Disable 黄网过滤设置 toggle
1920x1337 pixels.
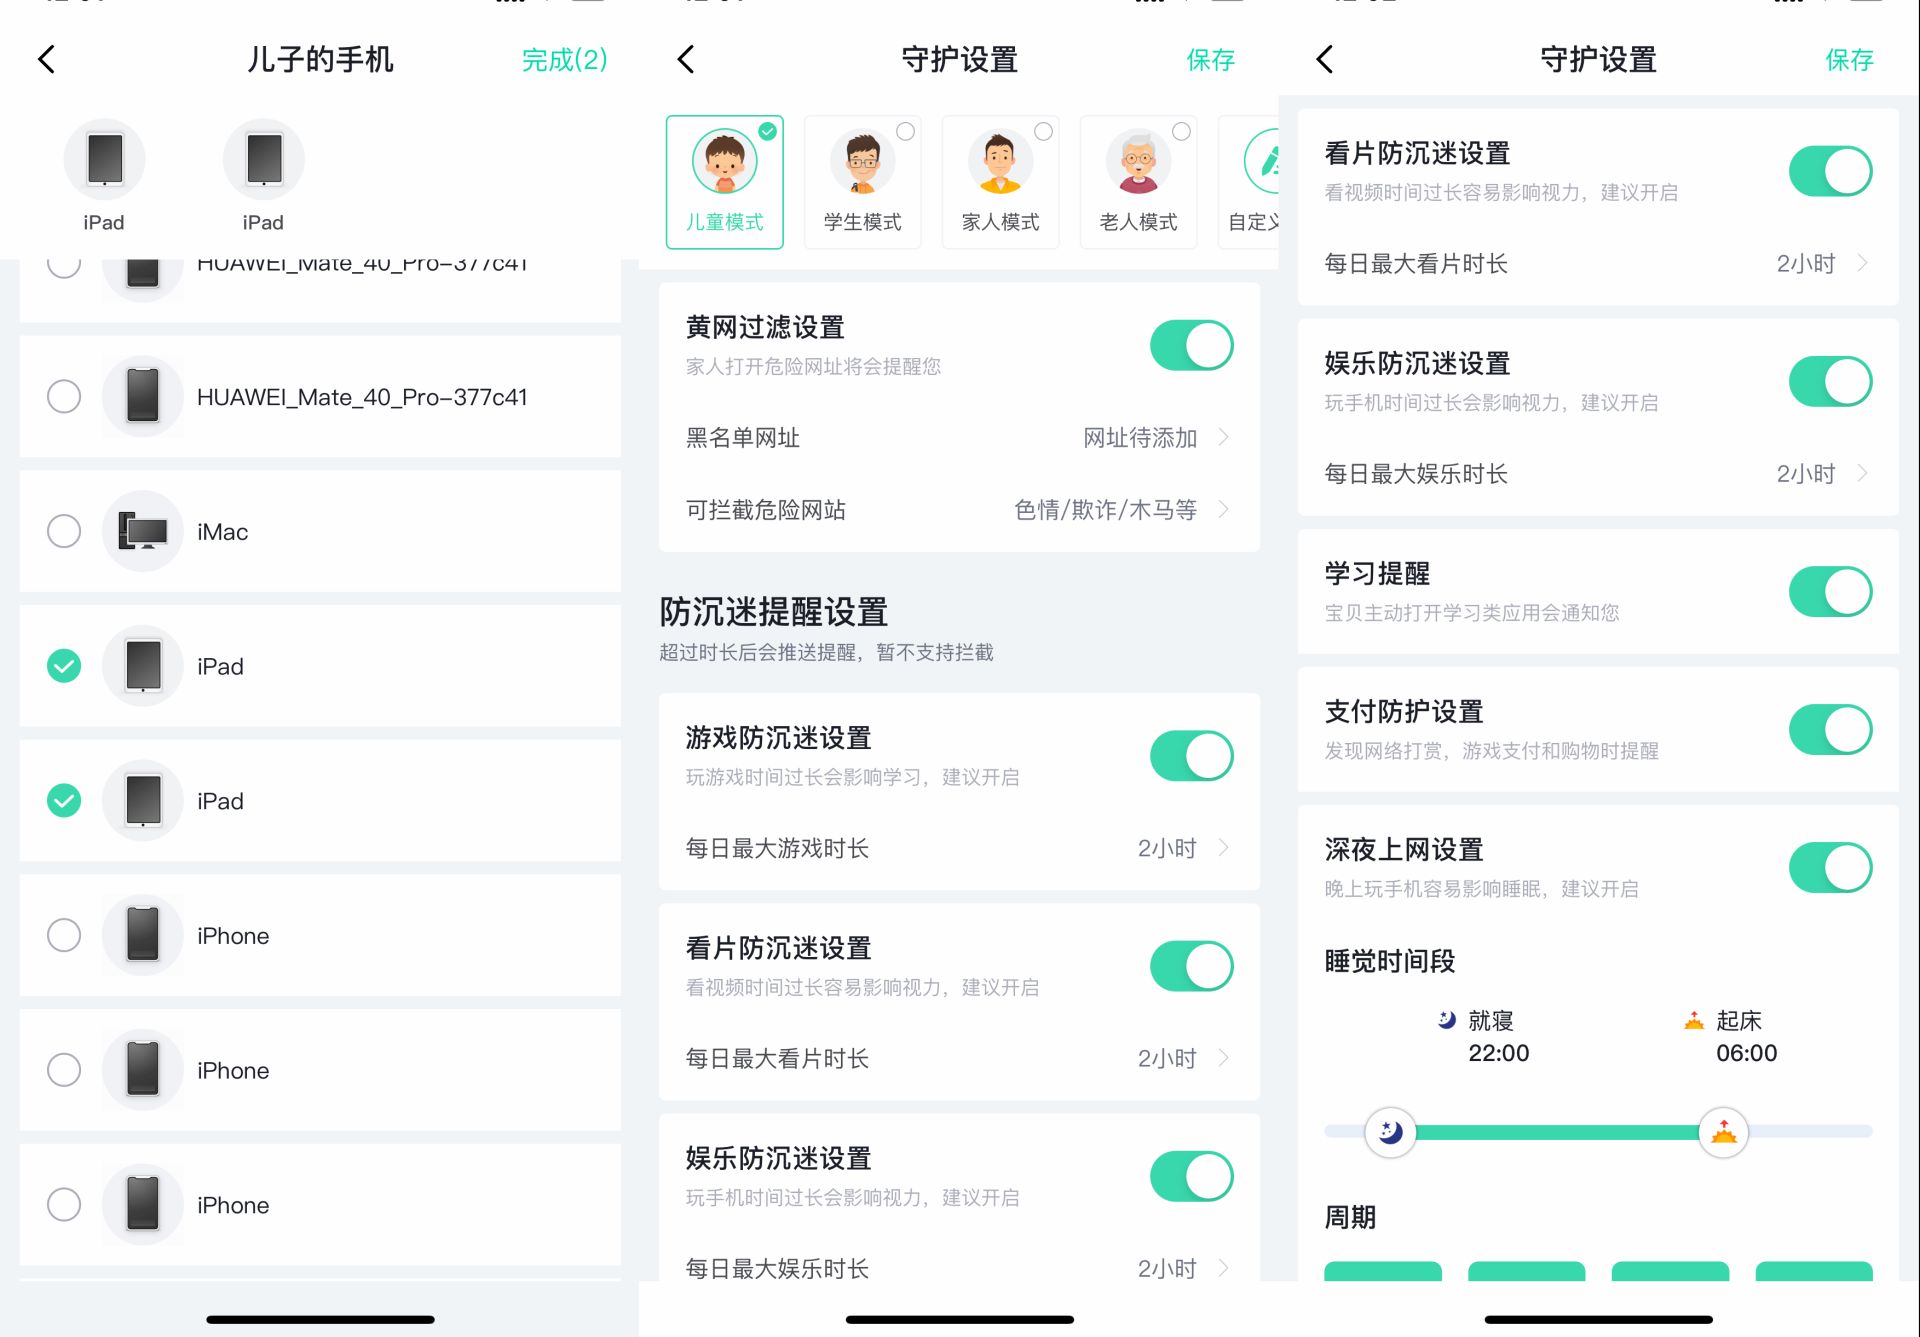pos(1191,345)
